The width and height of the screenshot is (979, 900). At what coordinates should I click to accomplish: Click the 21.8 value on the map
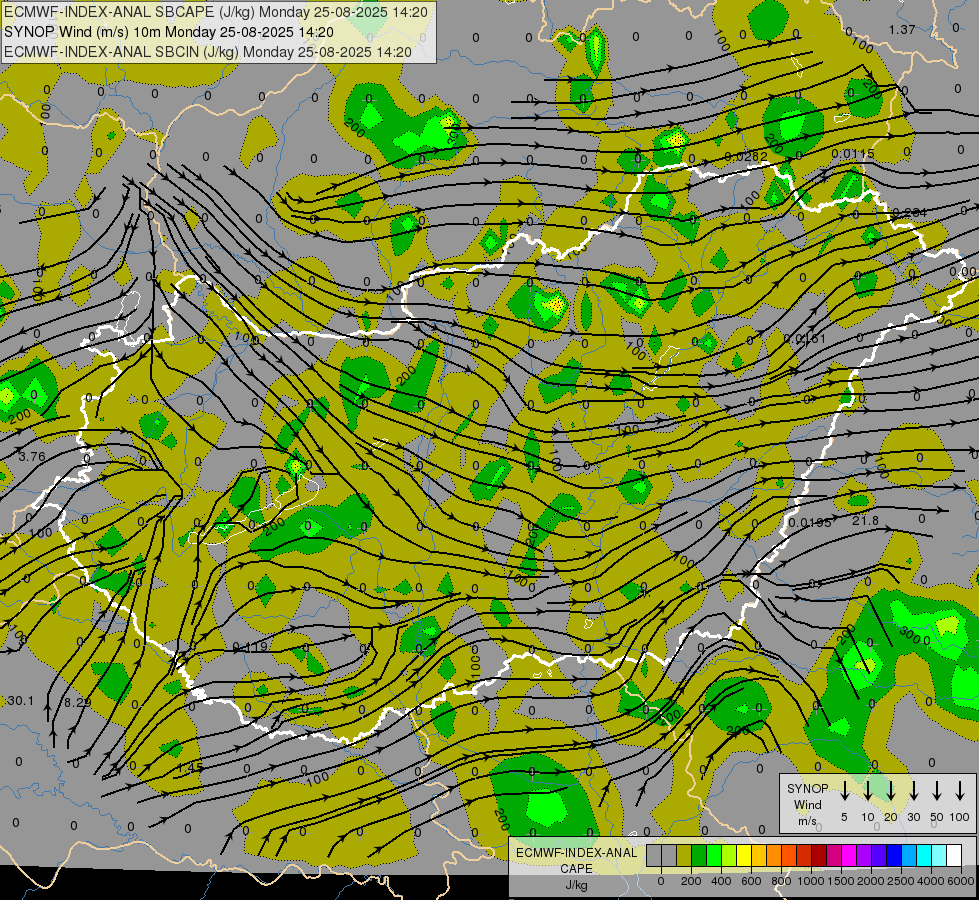[865, 520]
